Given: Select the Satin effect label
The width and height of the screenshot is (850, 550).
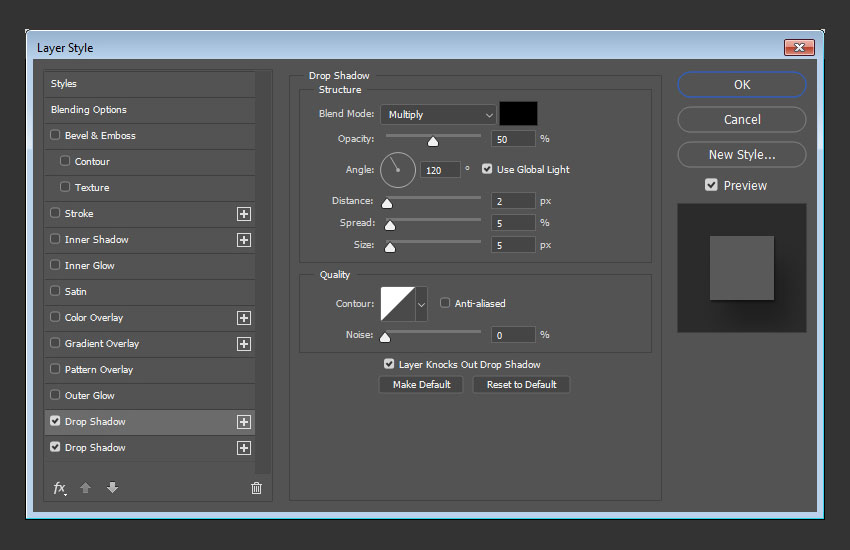Looking at the screenshot, I should [x=75, y=292].
